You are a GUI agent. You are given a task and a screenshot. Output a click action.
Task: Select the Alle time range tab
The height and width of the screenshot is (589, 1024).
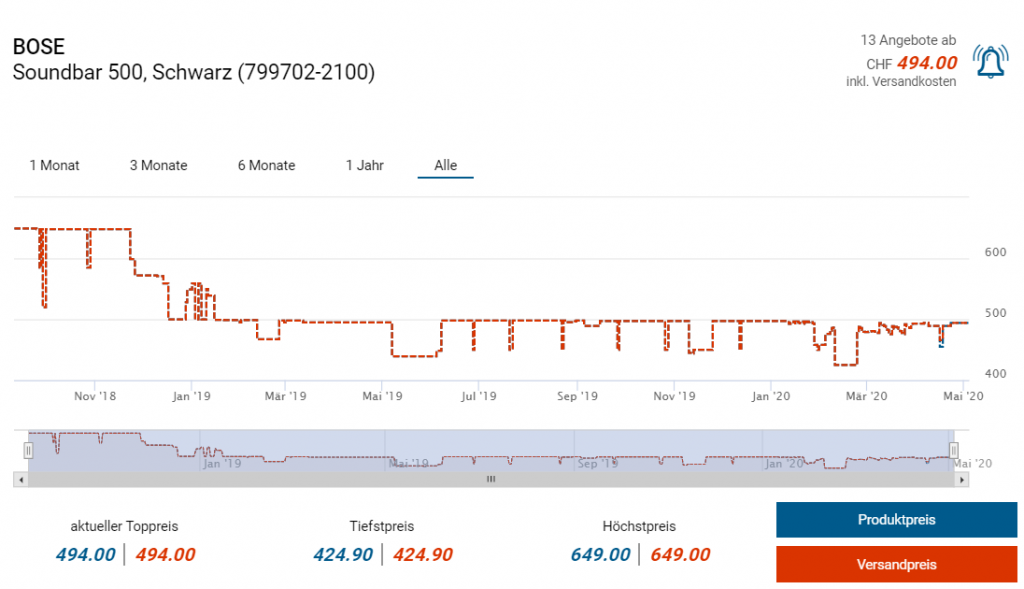coord(445,165)
